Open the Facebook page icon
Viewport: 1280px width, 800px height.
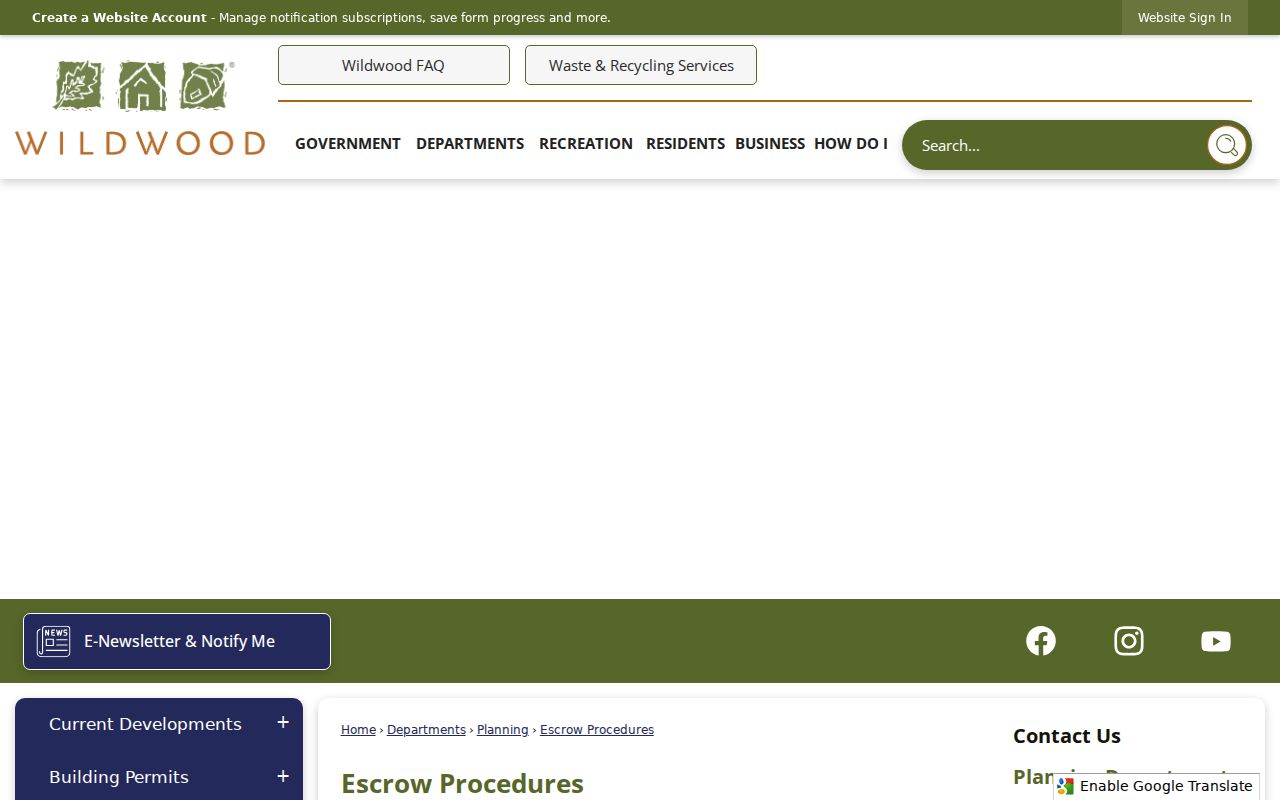[x=1041, y=641]
